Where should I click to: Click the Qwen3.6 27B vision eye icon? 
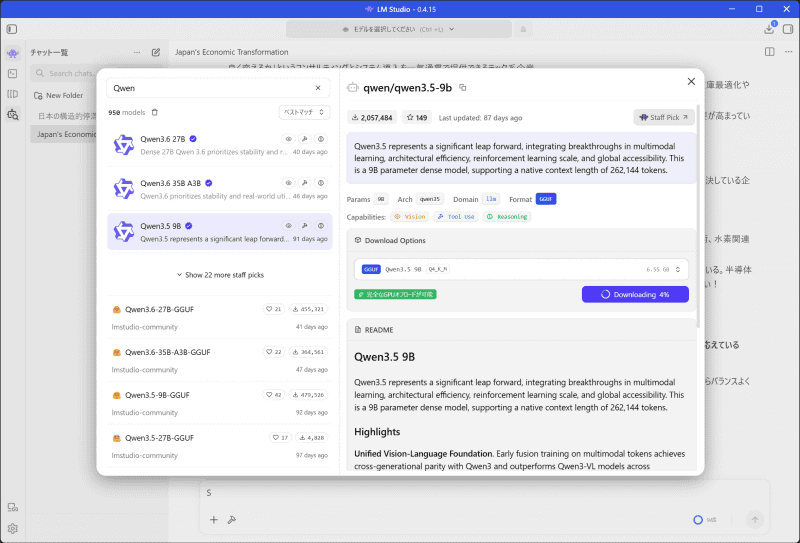(x=288, y=139)
